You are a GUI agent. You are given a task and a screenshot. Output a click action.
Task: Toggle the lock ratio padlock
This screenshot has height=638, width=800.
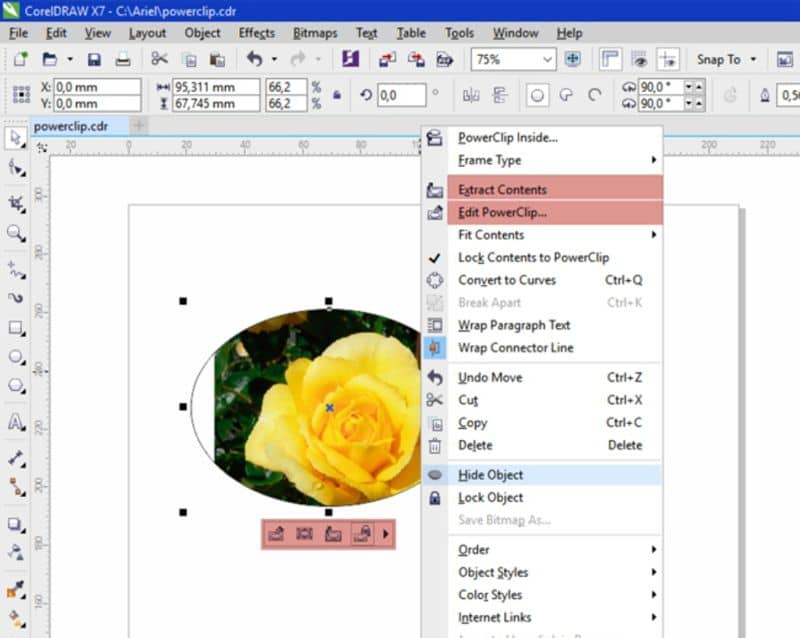point(337,95)
